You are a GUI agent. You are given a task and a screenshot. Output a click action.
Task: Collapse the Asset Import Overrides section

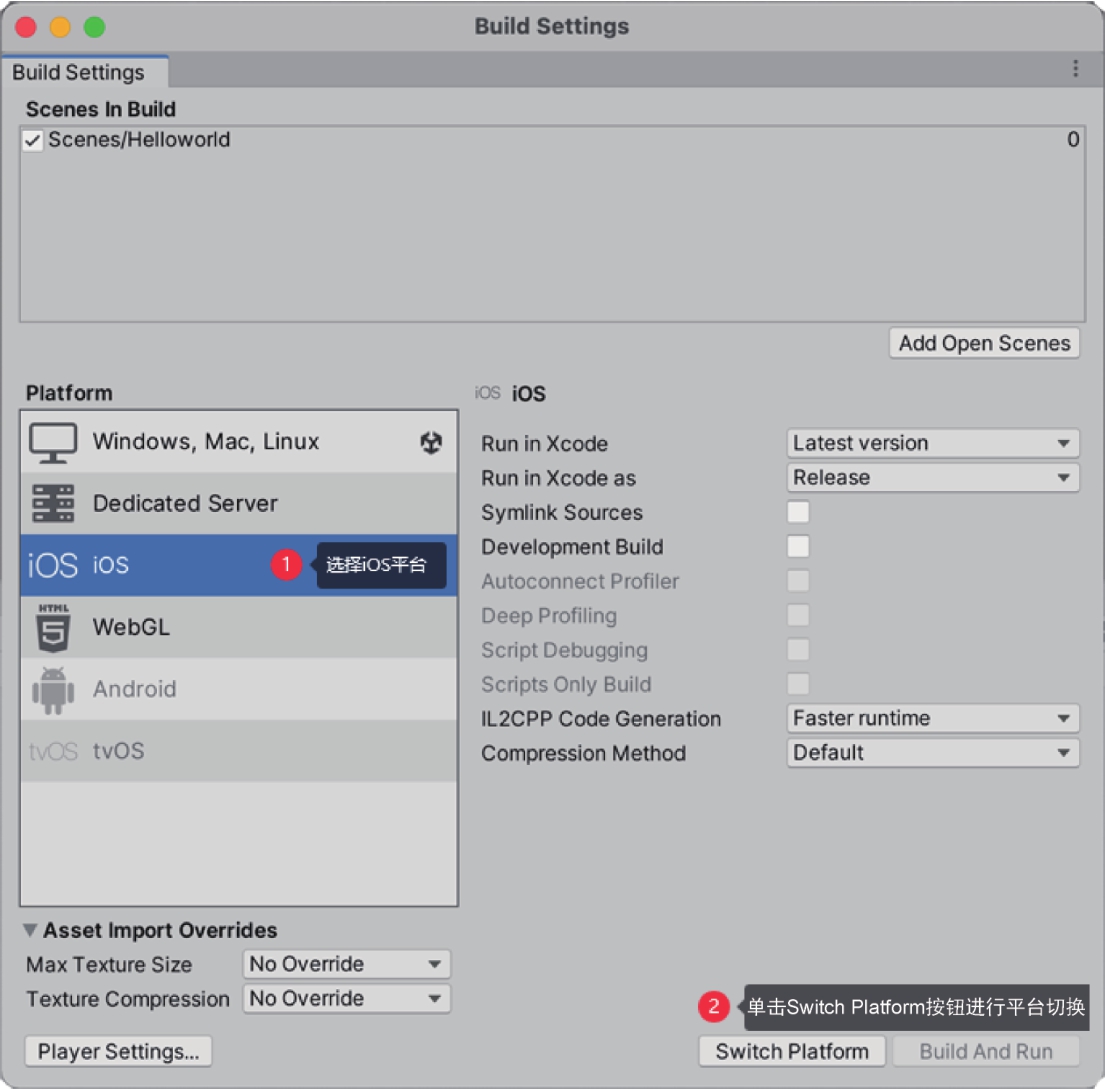click(x=30, y=930)
